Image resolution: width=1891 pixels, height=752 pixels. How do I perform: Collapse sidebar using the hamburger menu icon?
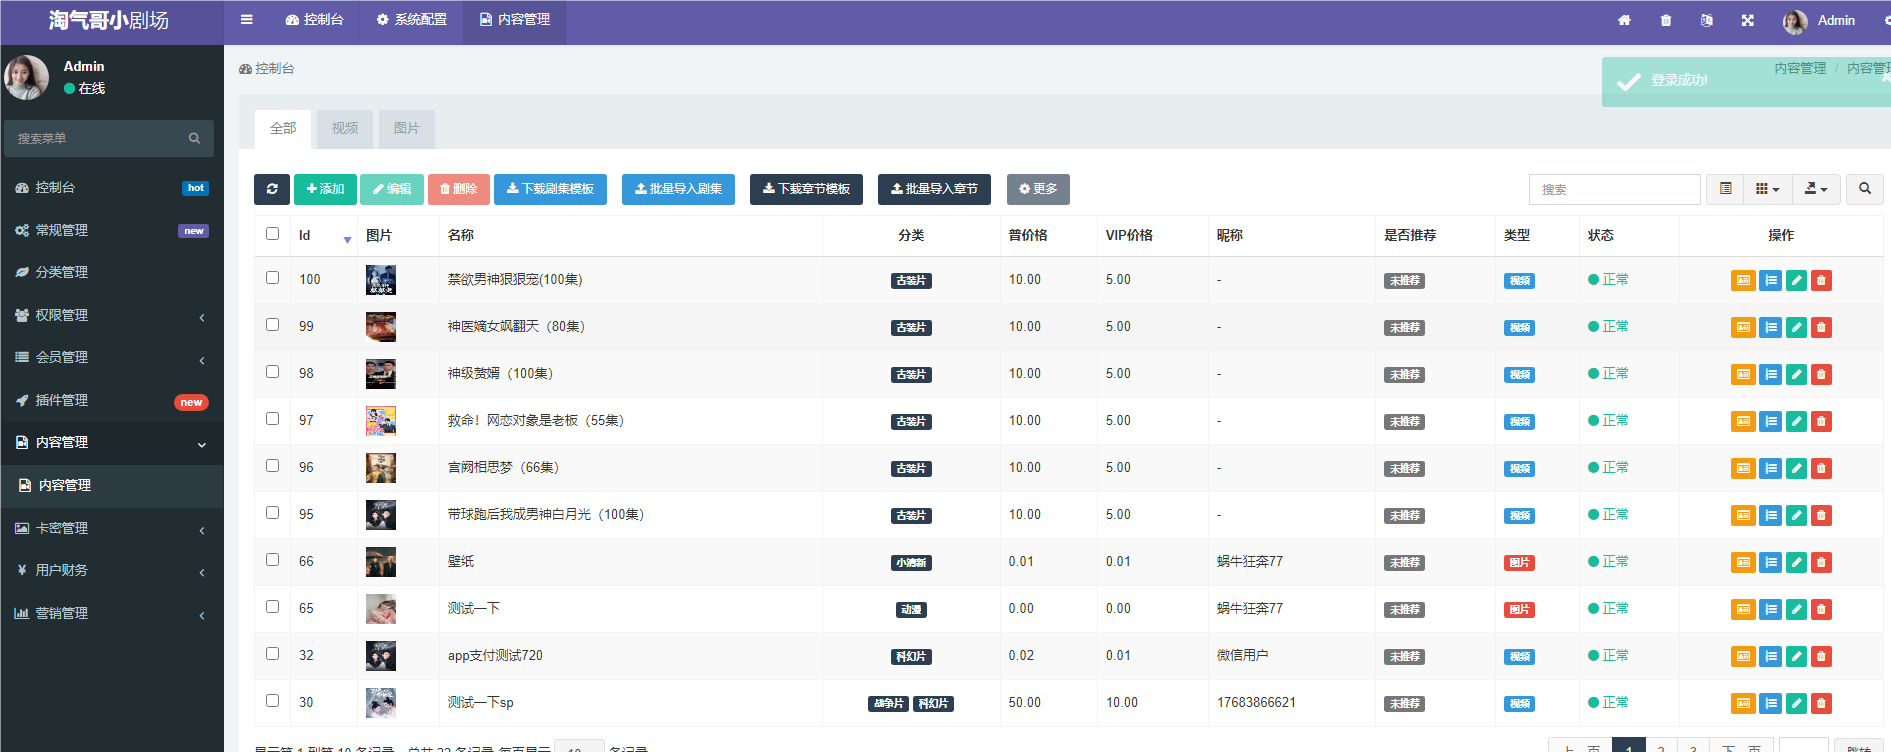pos(247,20)
